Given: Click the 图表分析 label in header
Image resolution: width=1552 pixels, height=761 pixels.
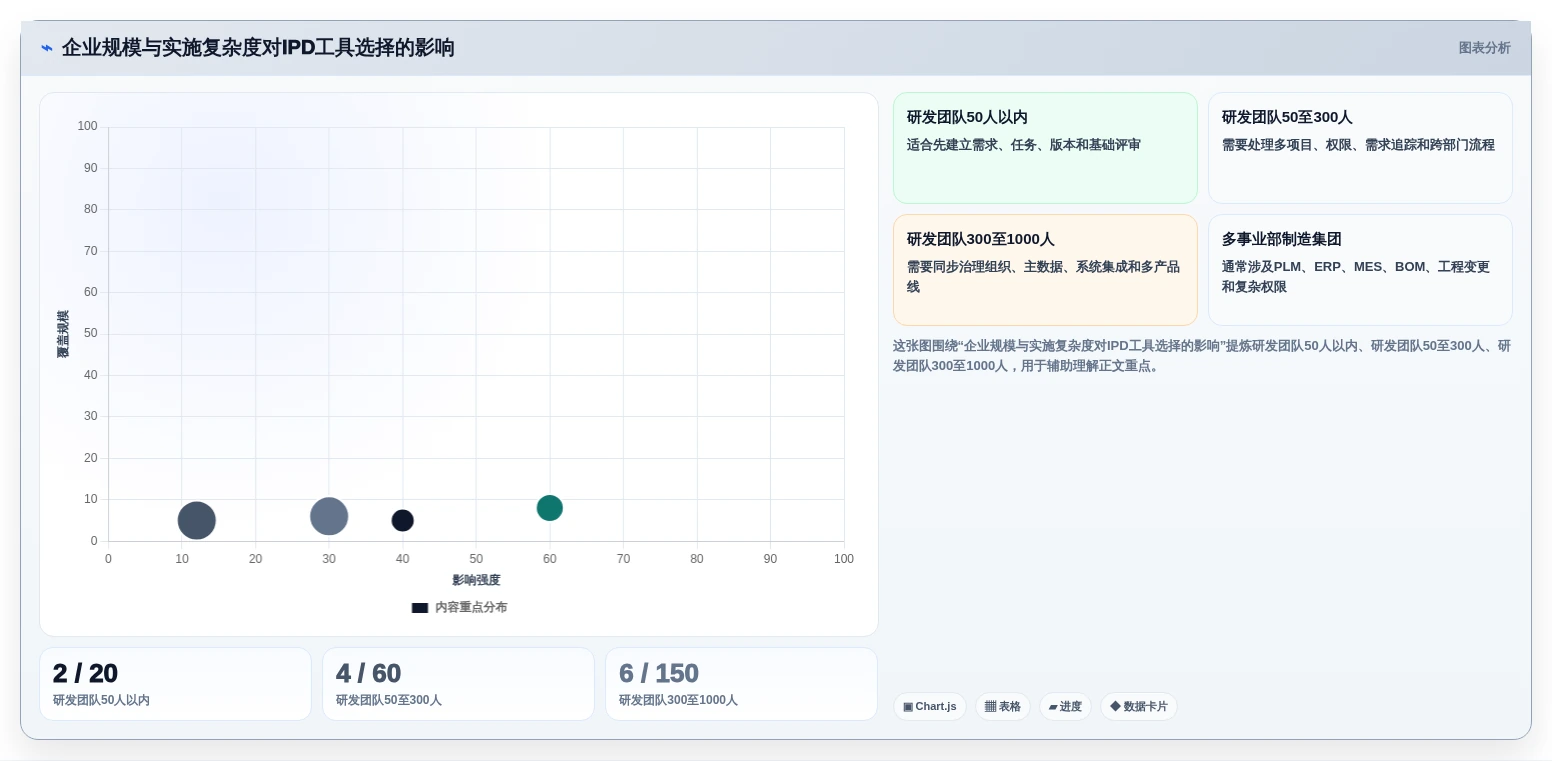Looking at the screenshot, I should [x=1484, y=48].
